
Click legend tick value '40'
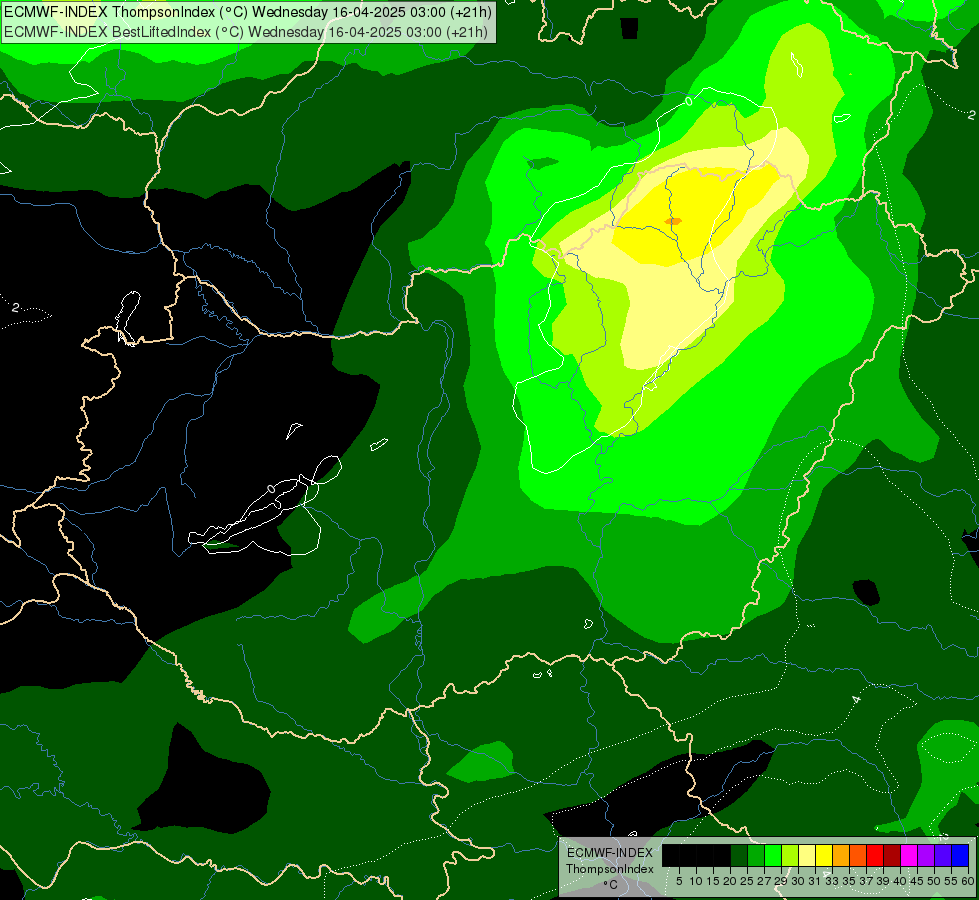900,881
